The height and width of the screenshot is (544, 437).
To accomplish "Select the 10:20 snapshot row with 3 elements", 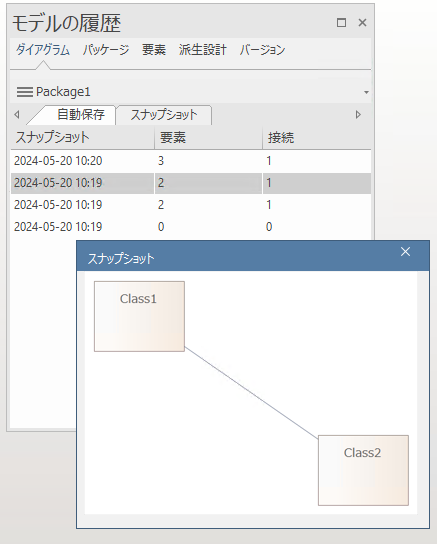I will pos(191,161).
